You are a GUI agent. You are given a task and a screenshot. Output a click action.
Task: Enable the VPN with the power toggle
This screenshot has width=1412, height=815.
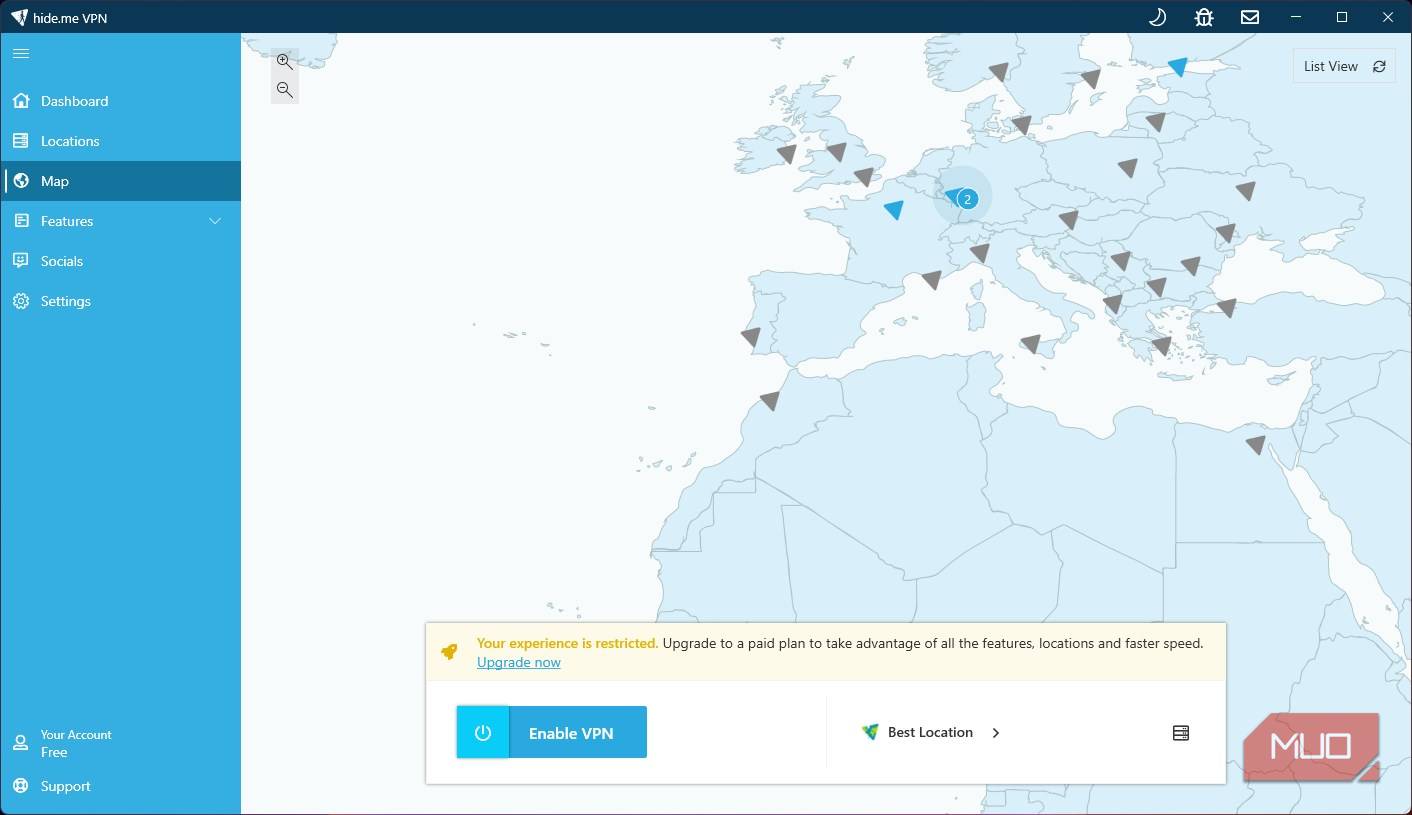point(483,732)
